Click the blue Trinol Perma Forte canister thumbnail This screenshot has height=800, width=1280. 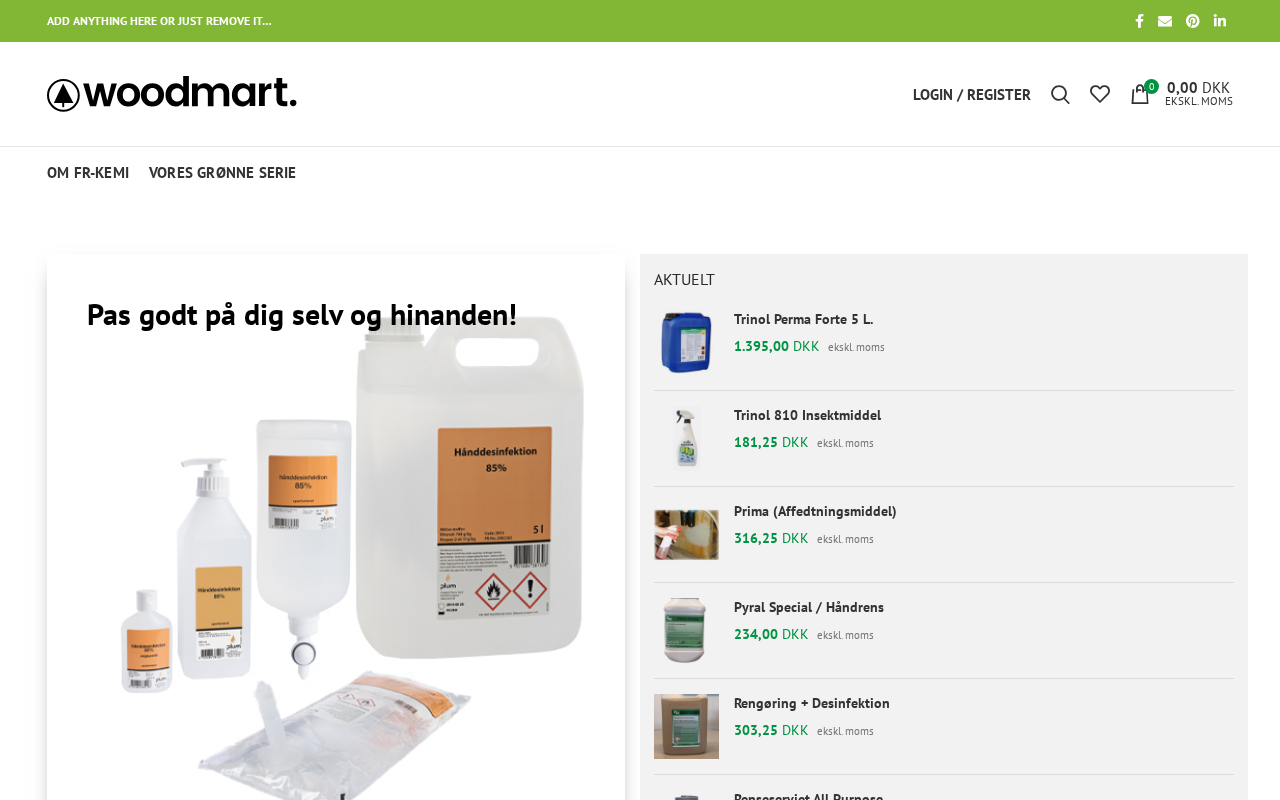[686, 342]
